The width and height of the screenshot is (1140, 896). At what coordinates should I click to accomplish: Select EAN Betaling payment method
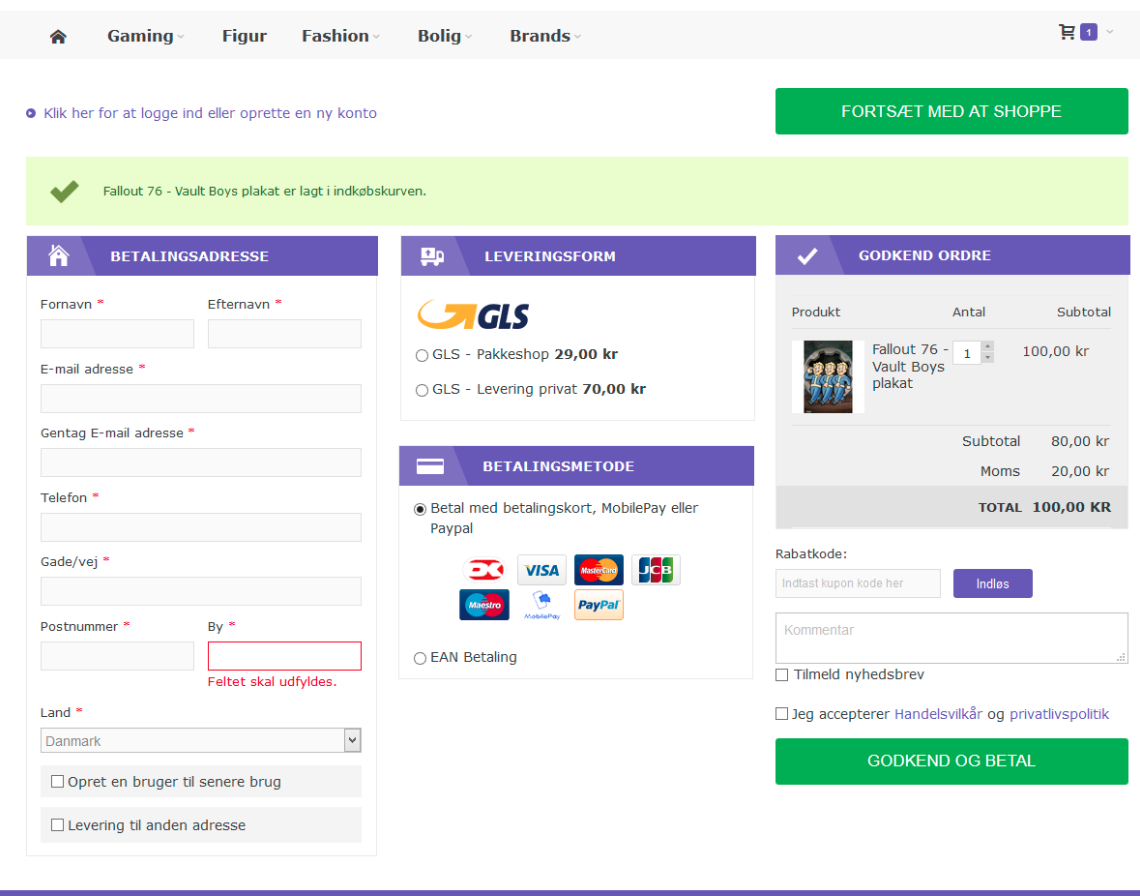tap(420, 658)
